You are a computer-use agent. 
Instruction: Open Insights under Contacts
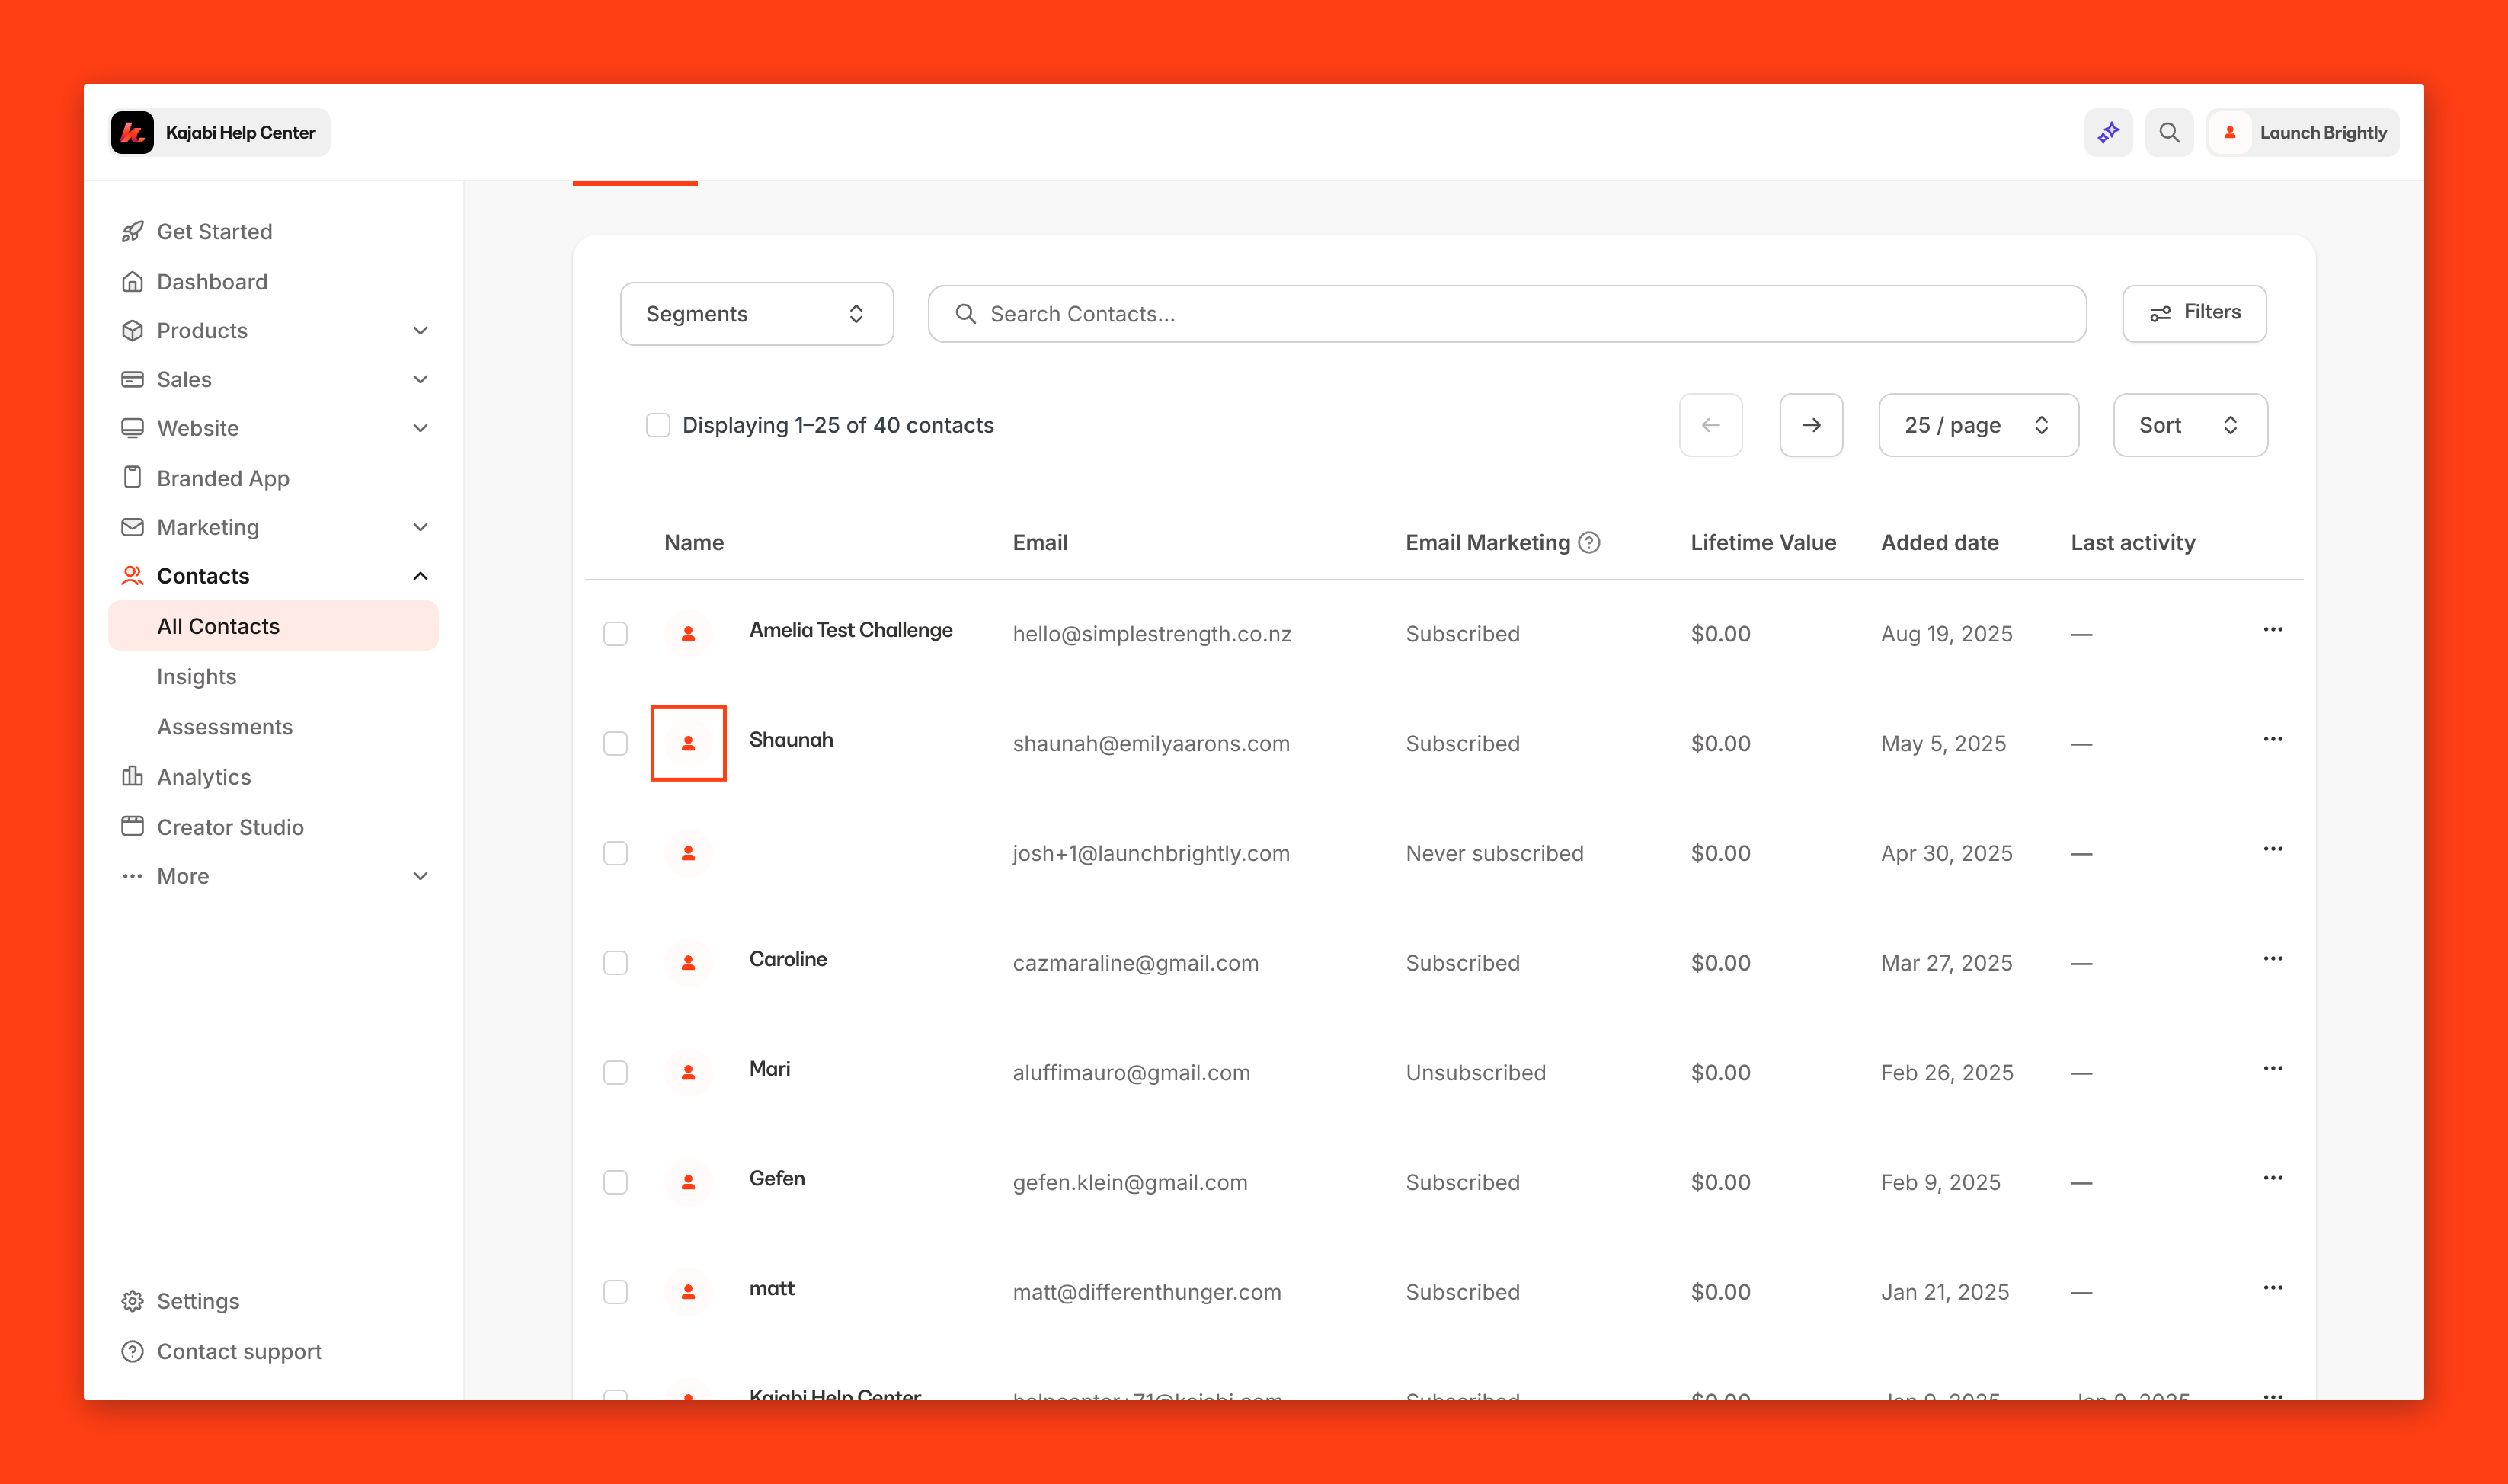tap(197, 677)
